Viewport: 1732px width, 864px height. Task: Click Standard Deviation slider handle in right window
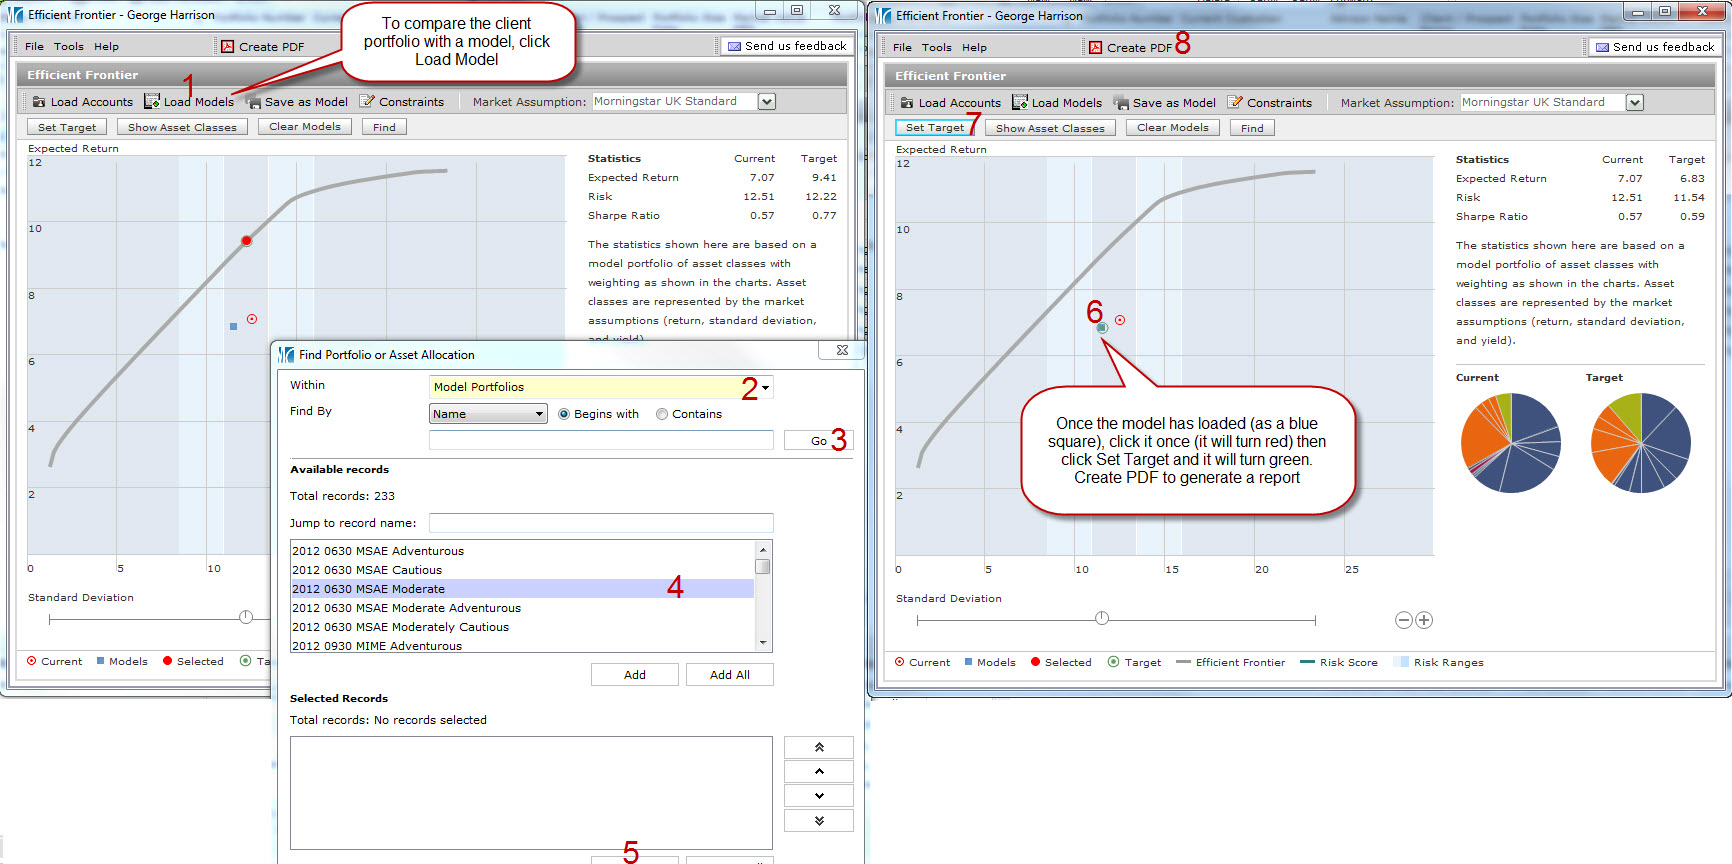pos(1102,619)
